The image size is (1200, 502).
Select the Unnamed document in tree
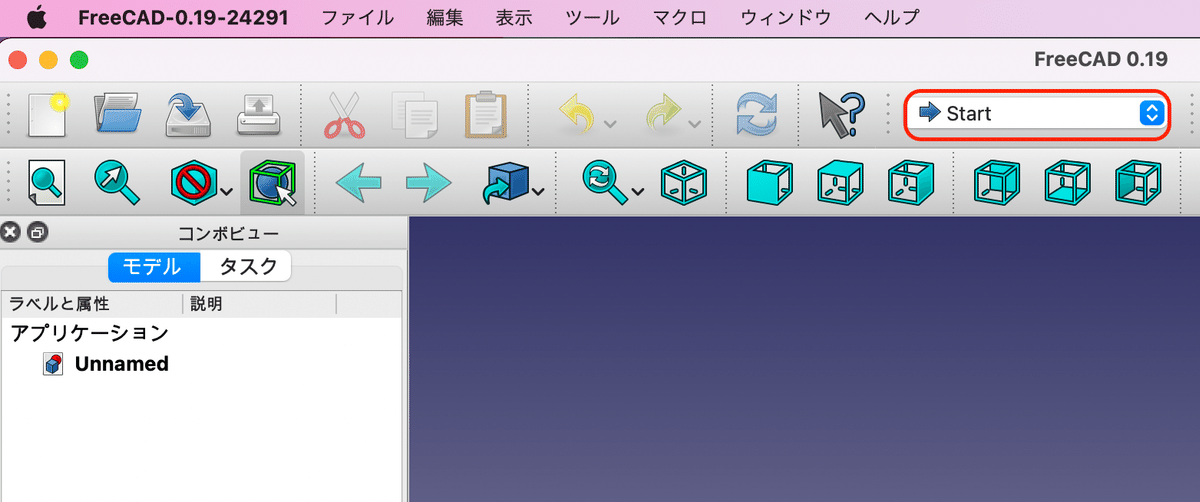tap(121, 364)
